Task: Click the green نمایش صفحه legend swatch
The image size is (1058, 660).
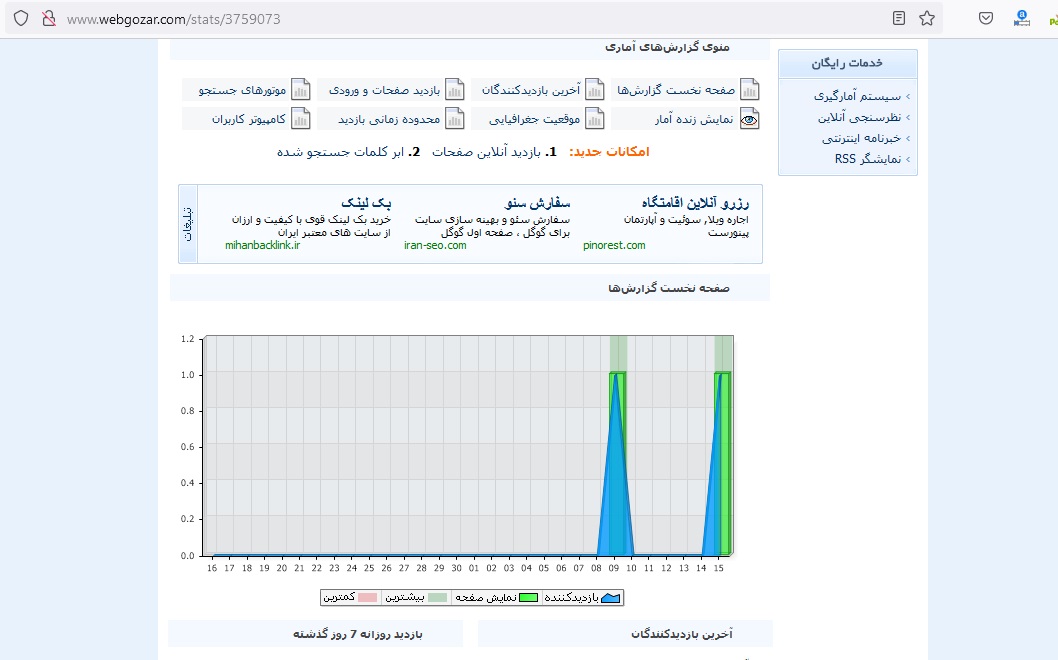Action: pos(529,598)
